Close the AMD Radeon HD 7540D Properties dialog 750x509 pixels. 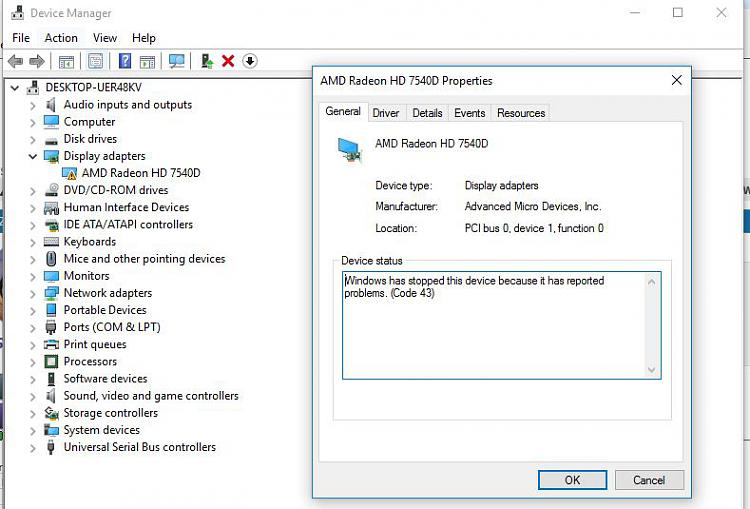676,80
